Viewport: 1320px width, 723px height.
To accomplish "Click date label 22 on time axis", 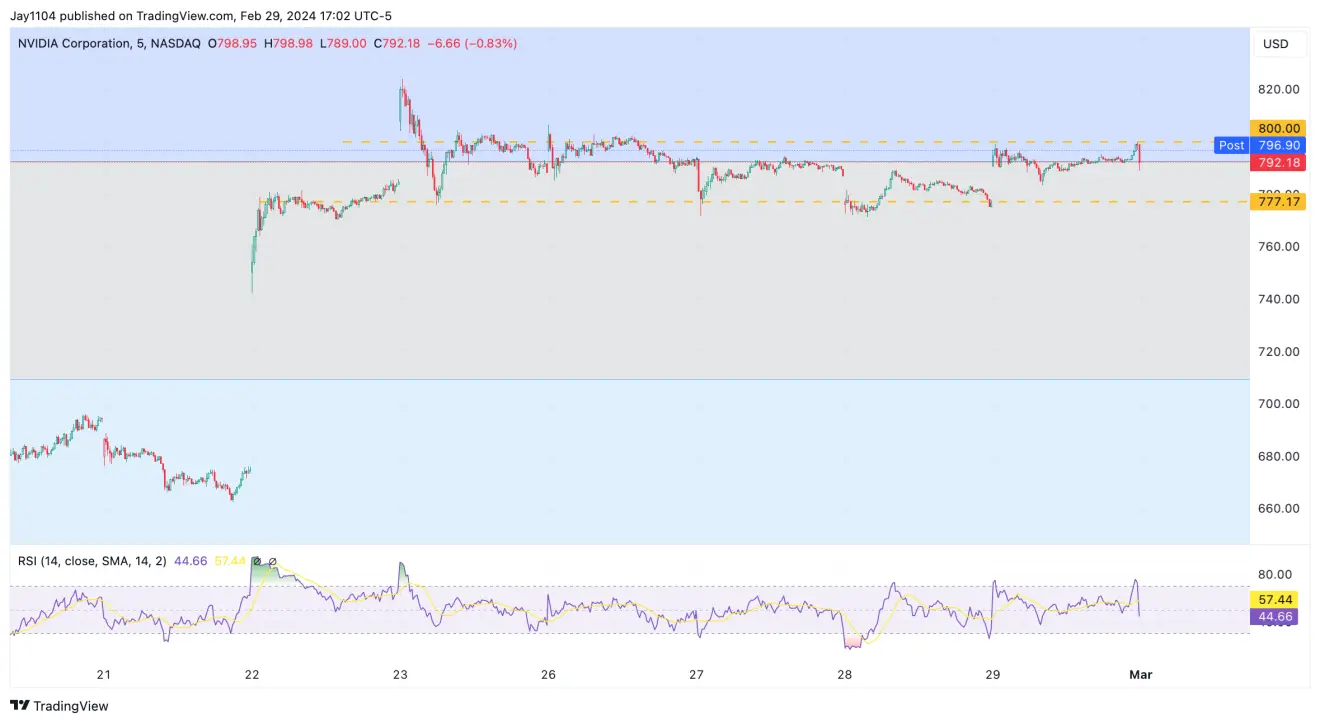I will coord(252,674).
